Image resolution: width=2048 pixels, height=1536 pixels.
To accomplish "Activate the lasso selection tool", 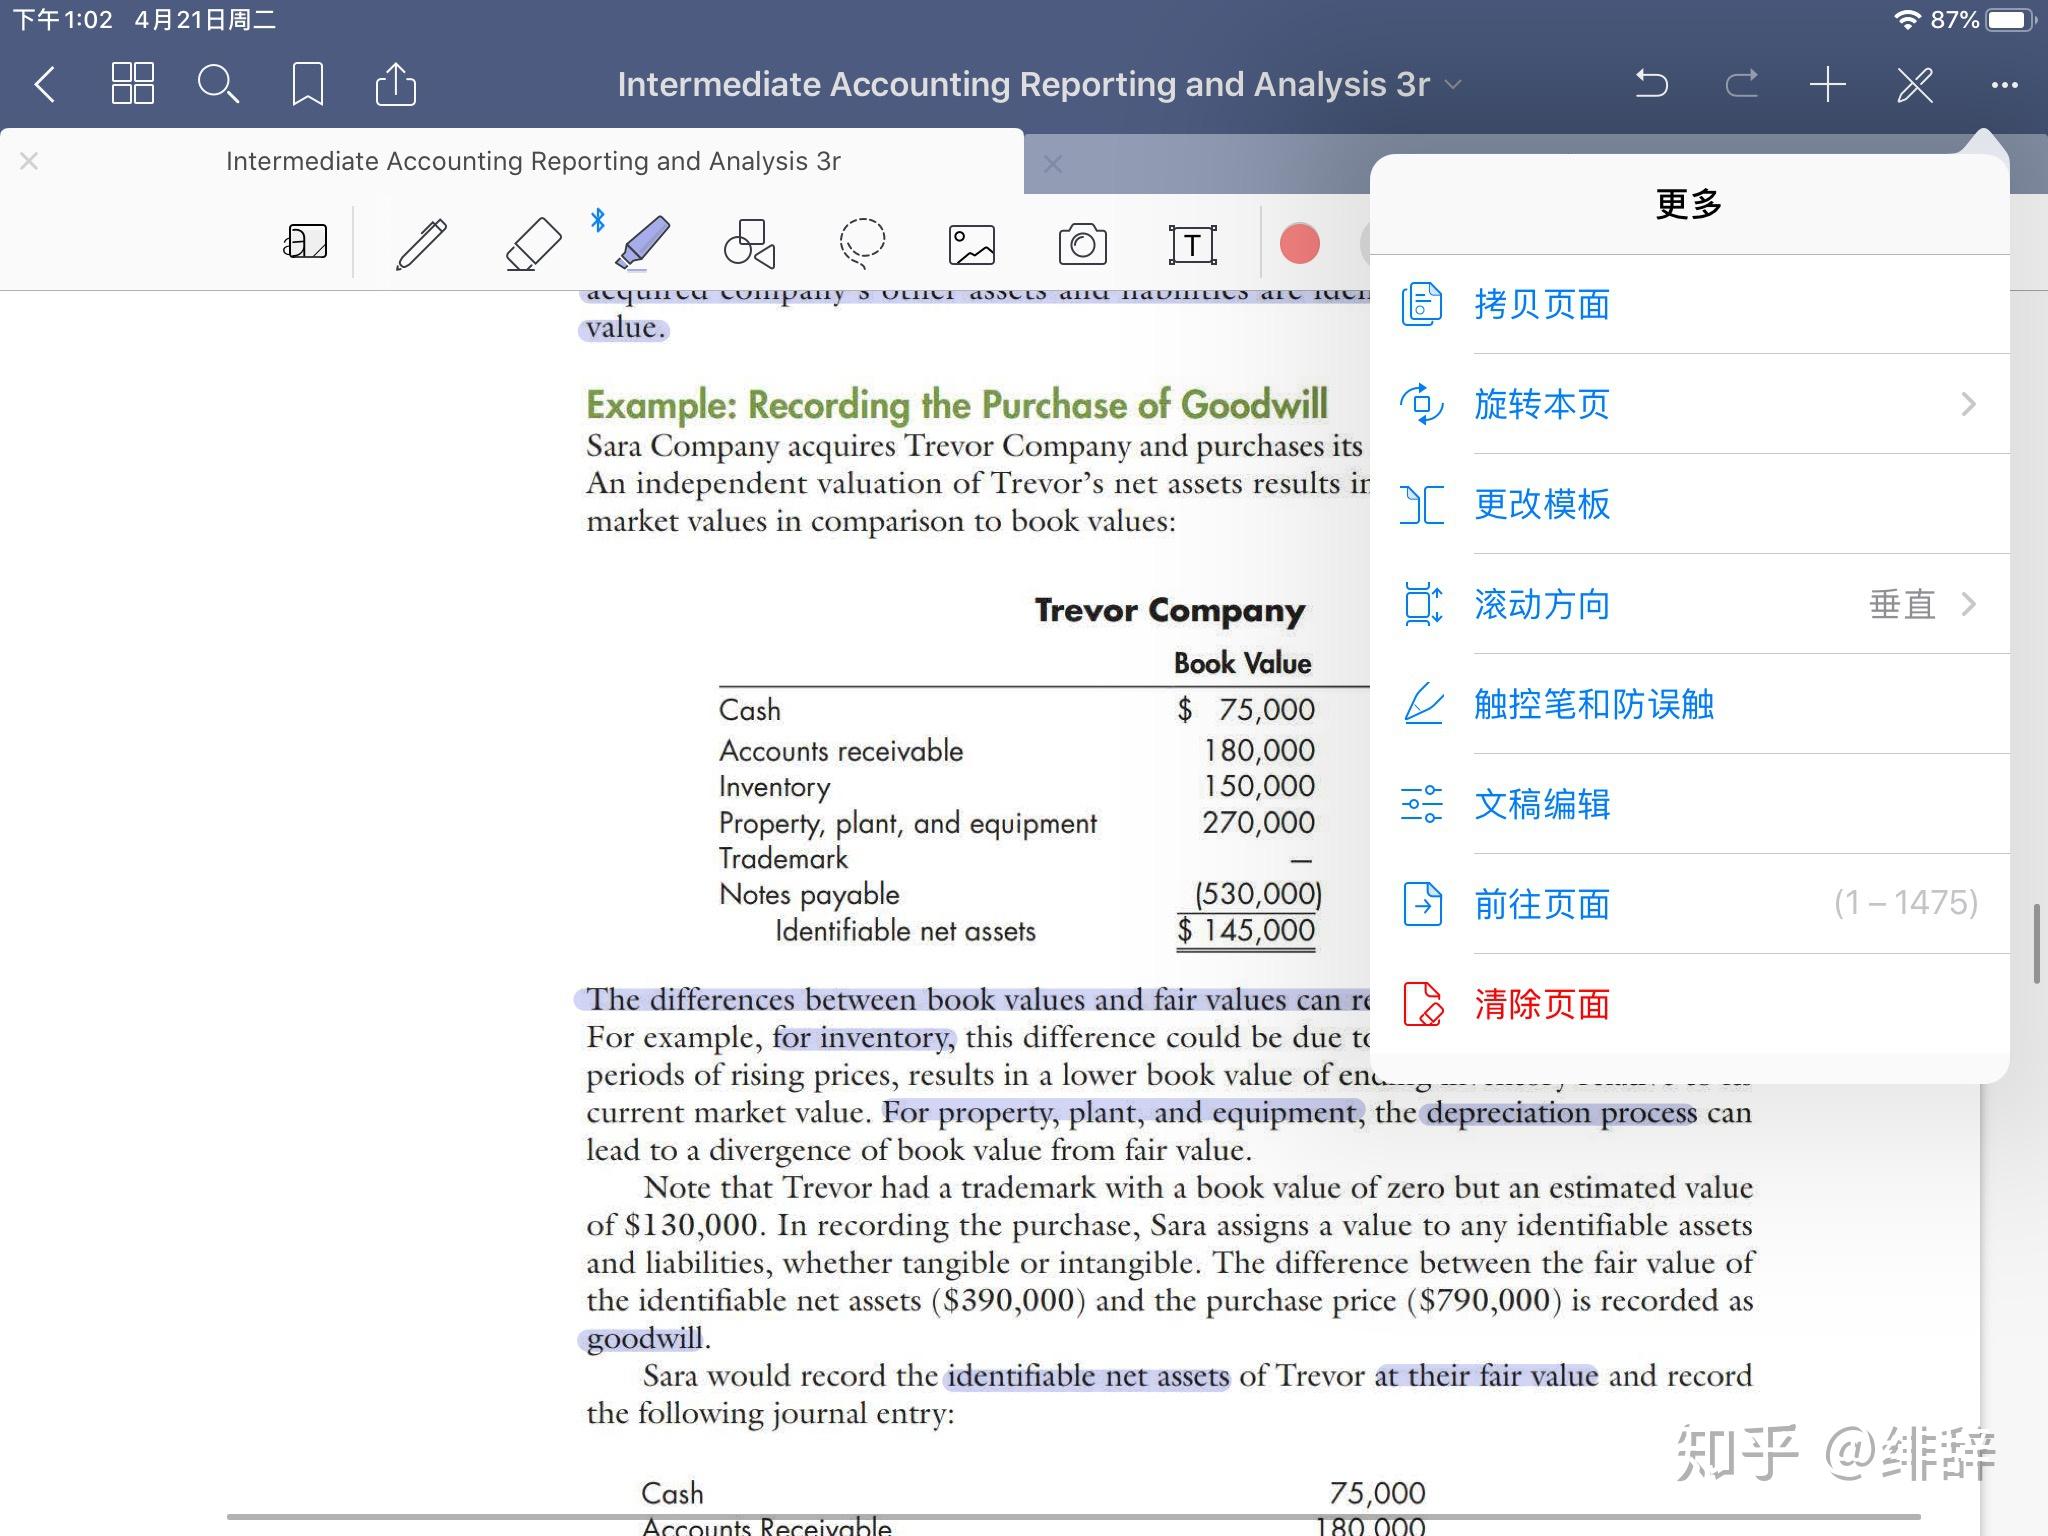I will (x=861, y=244).
